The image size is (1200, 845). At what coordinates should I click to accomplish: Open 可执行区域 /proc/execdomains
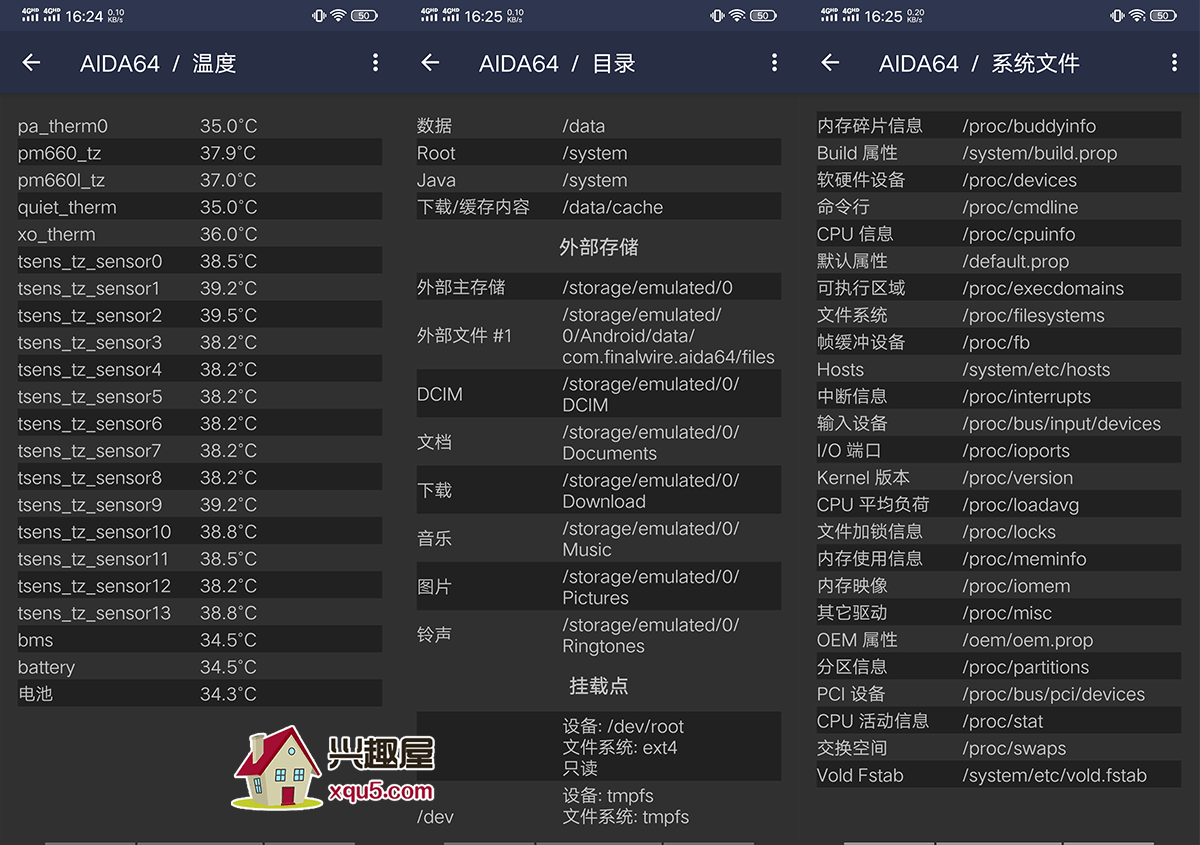[x=999, y=288]
